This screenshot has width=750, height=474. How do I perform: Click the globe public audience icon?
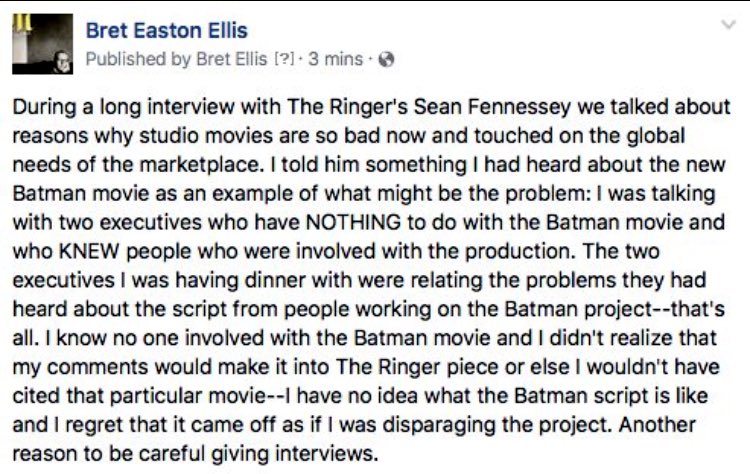tap(386, 59)
